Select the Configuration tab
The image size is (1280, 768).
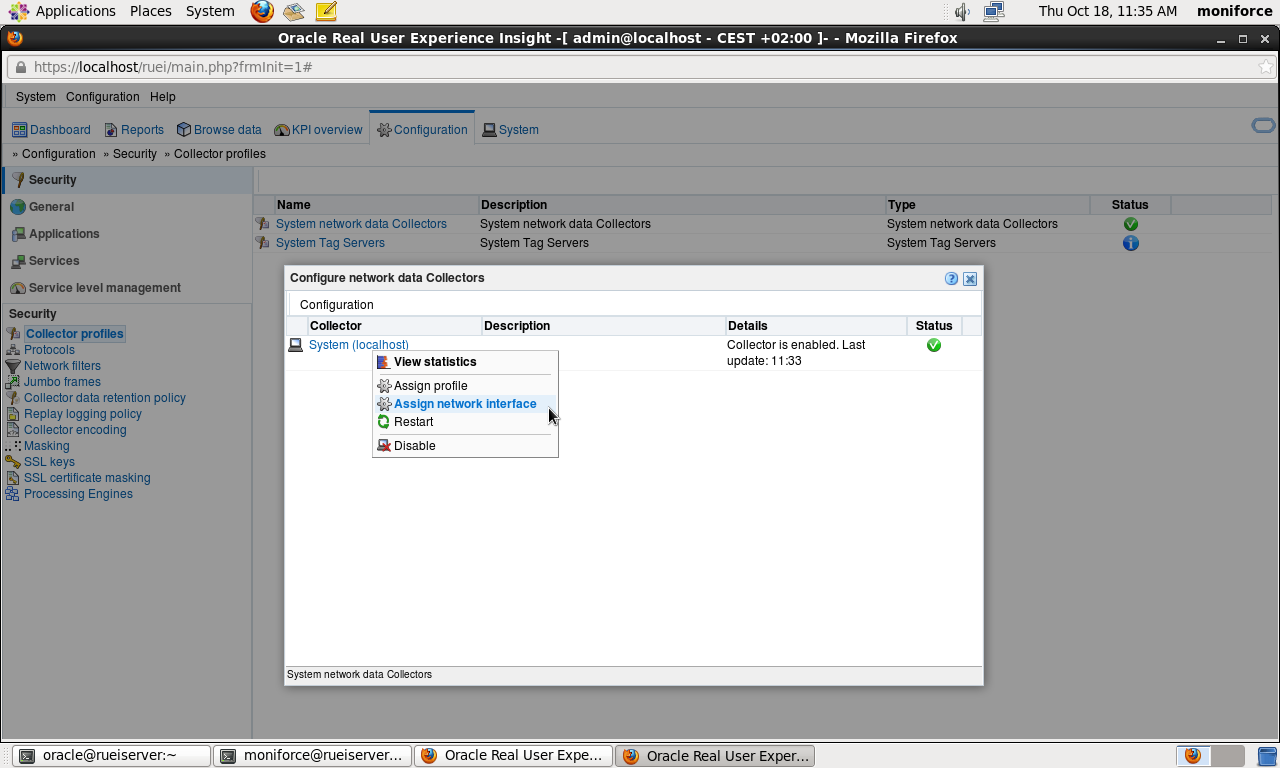pos(422,130)
